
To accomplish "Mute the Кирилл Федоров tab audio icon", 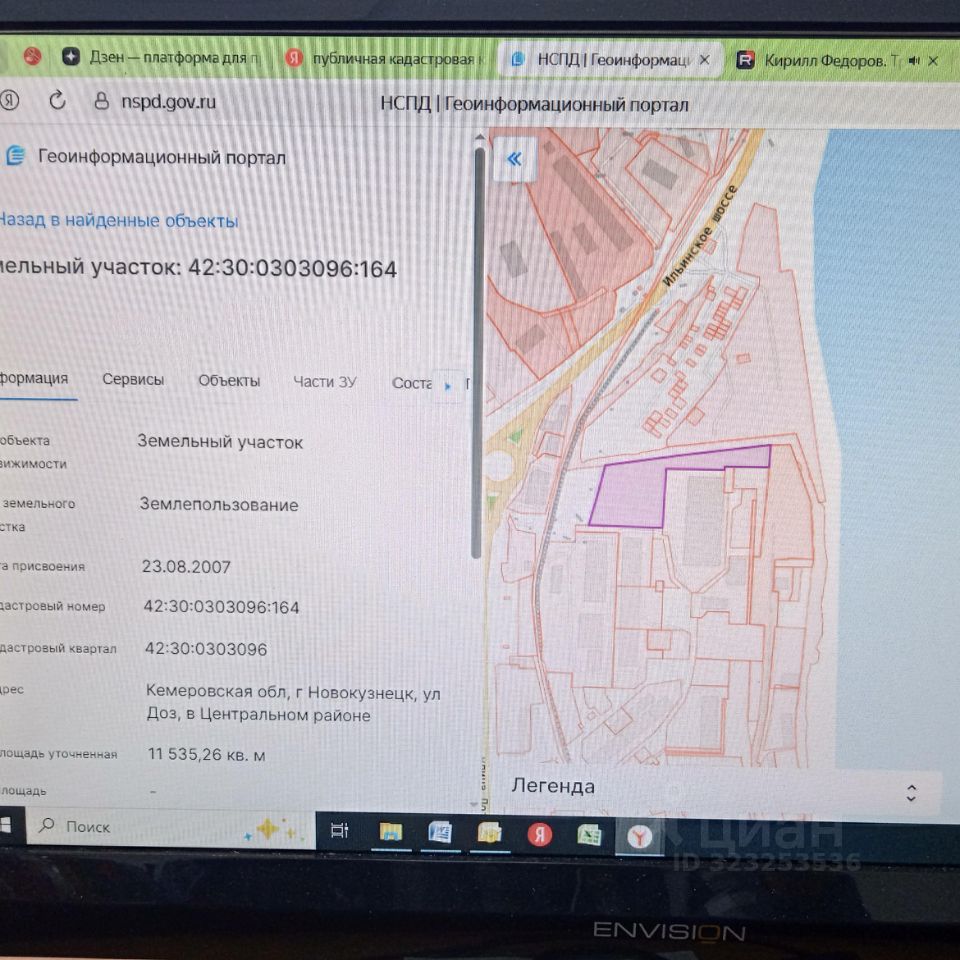I will [x=915, y=61].
